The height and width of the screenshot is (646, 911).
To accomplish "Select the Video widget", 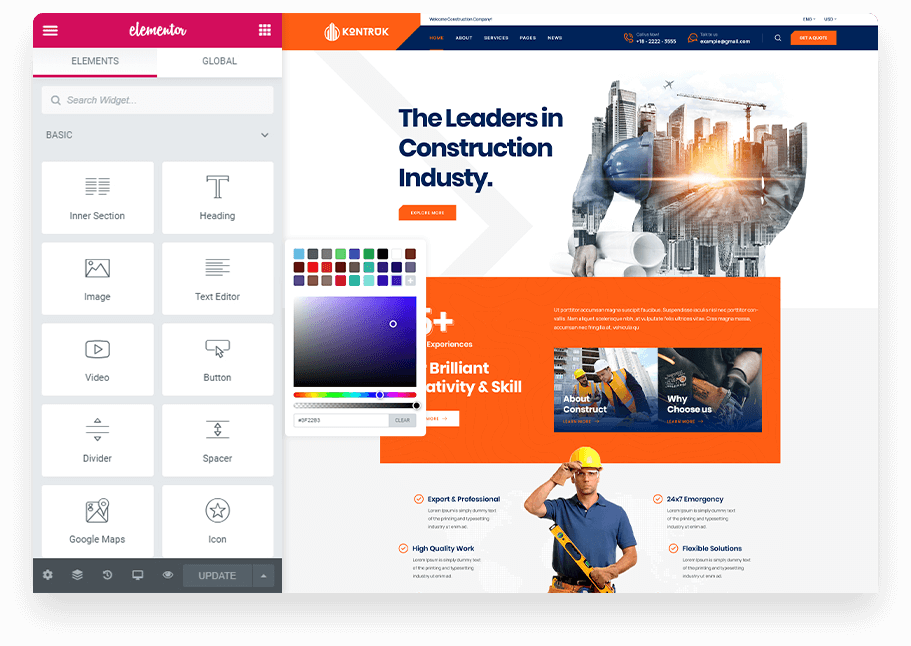I will coord(98,359).
